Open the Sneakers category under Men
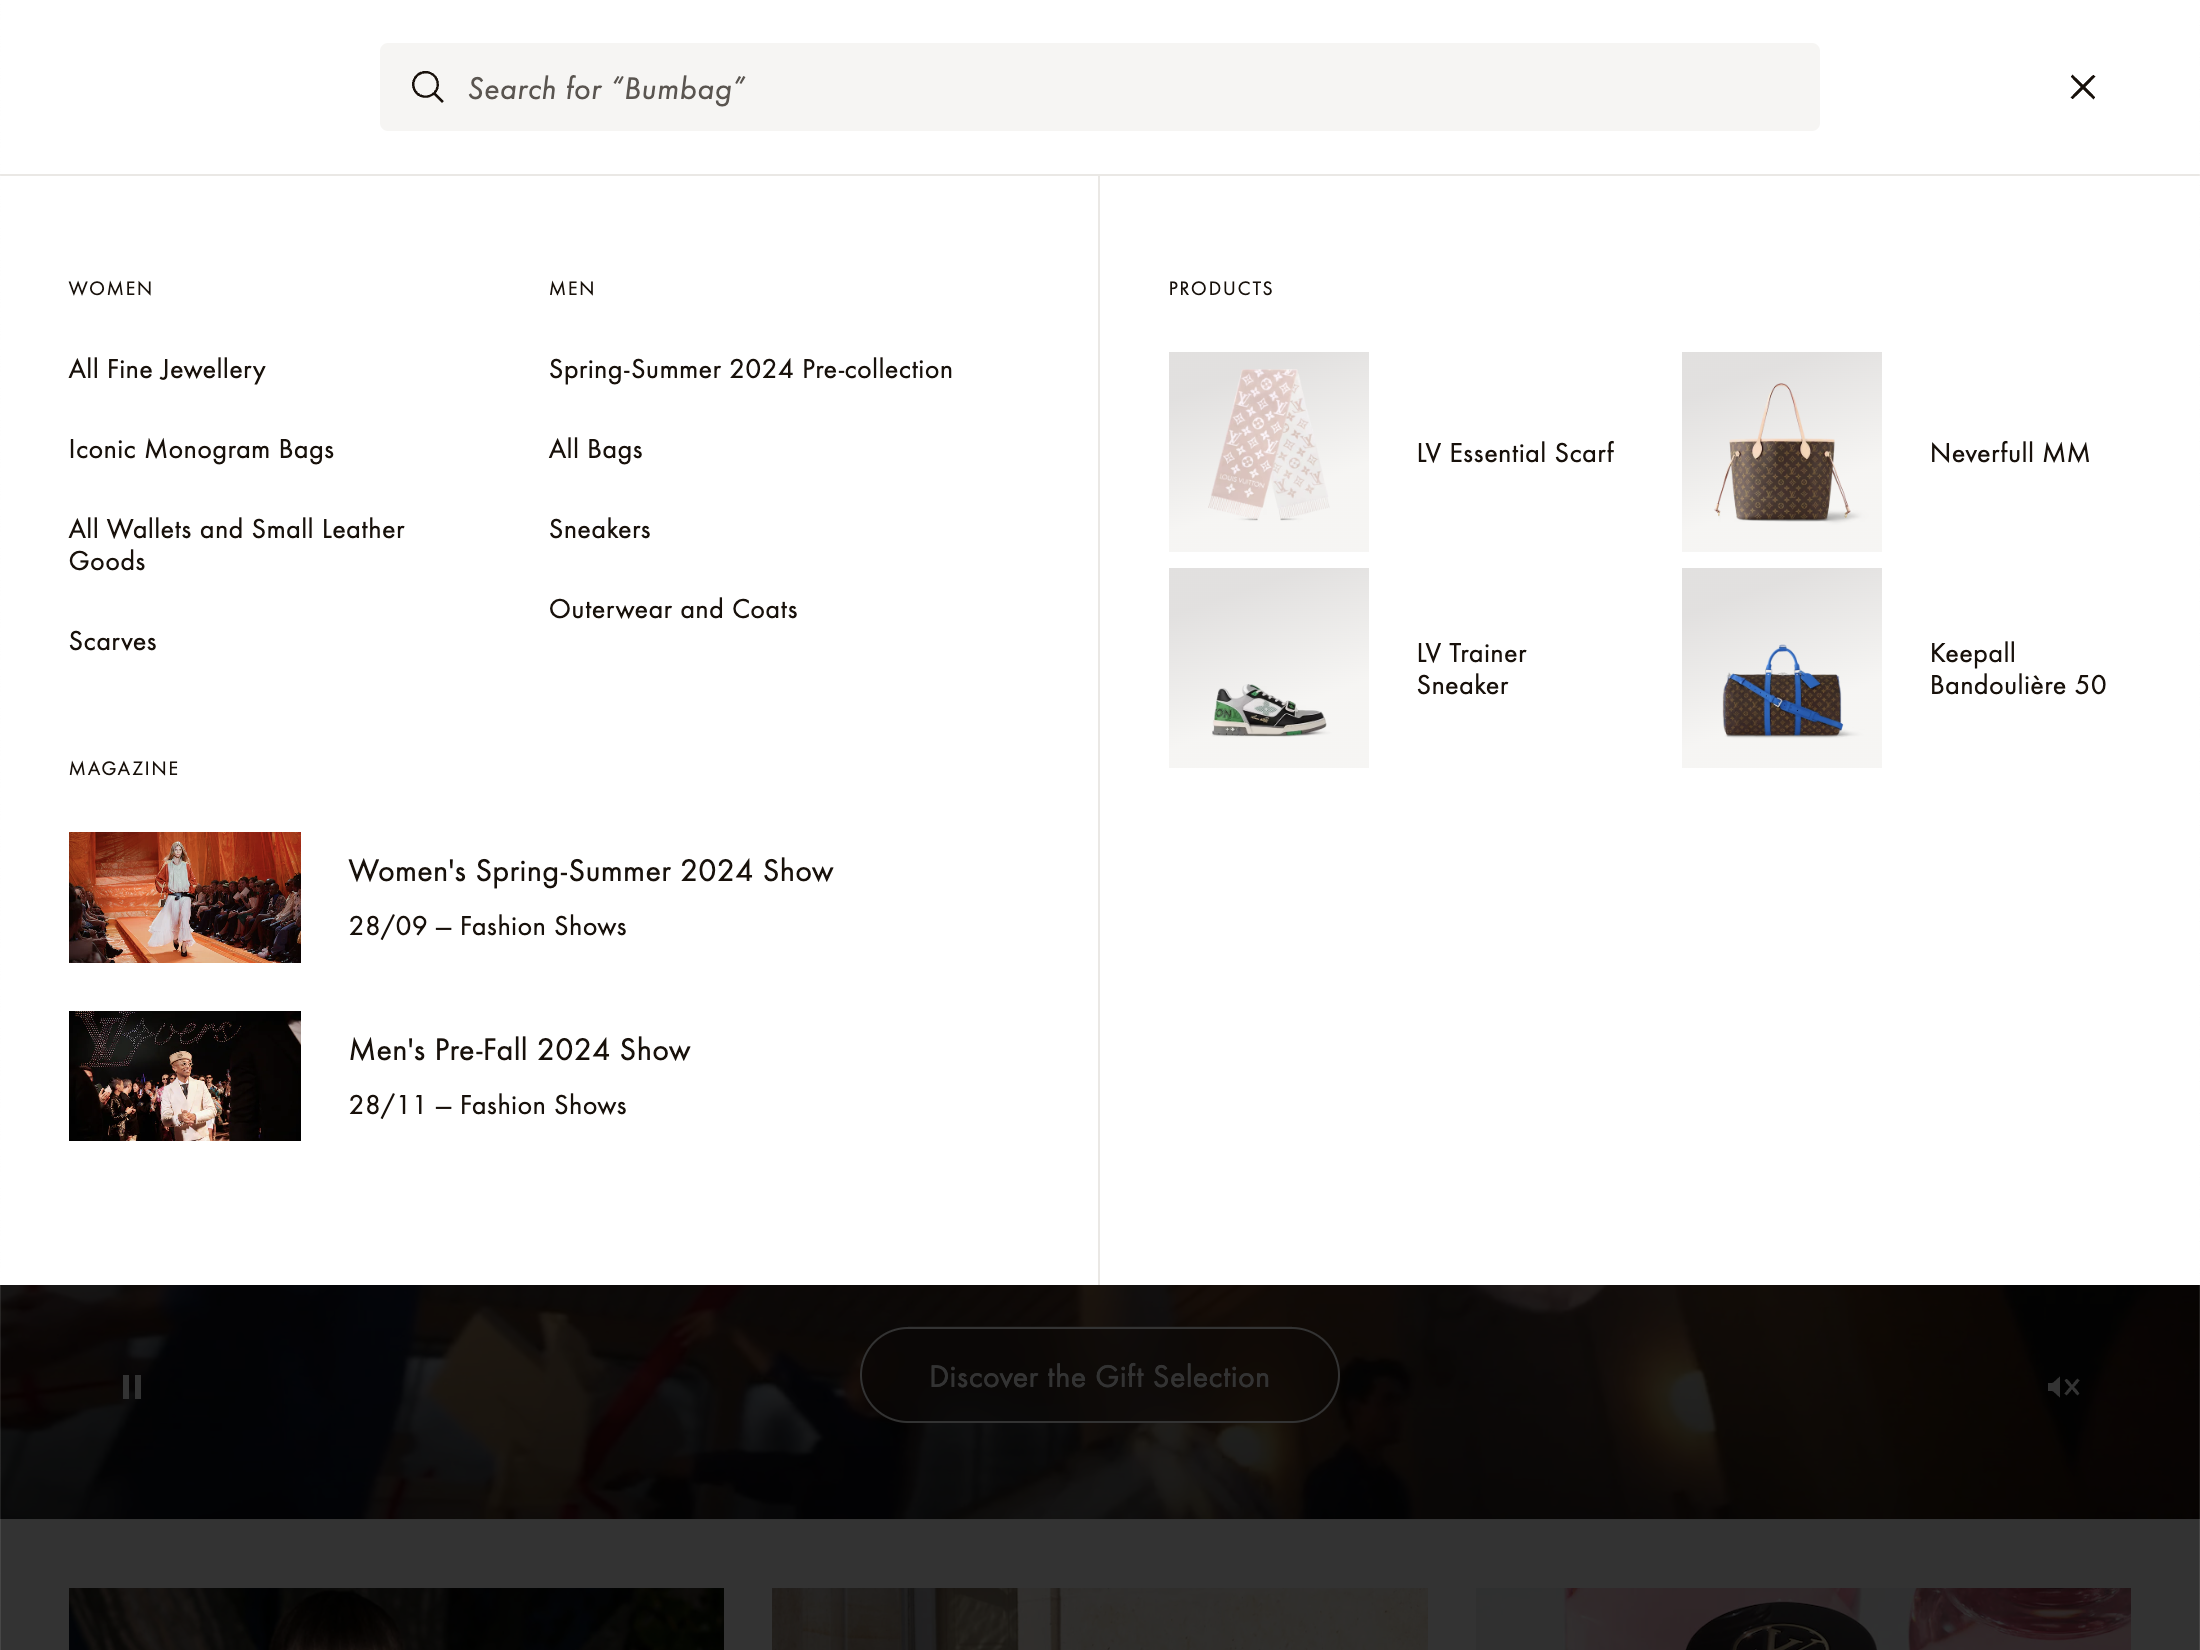The height and width of the screenshot is (1650, 2200). coord(599,529)
